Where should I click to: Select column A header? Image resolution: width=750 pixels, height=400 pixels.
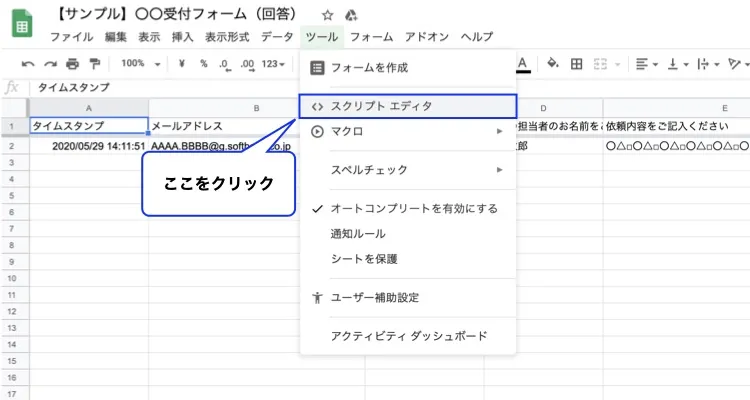89,108
